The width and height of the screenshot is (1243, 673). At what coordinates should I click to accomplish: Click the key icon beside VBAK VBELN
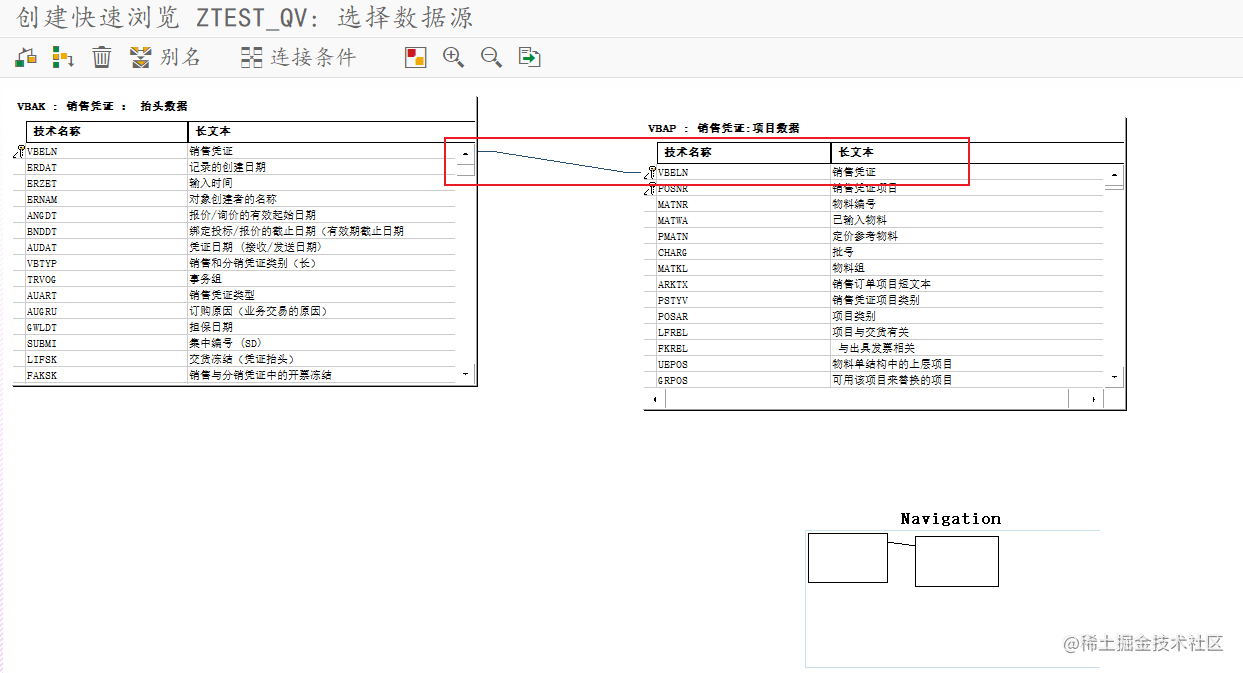(x=20, y=151)
